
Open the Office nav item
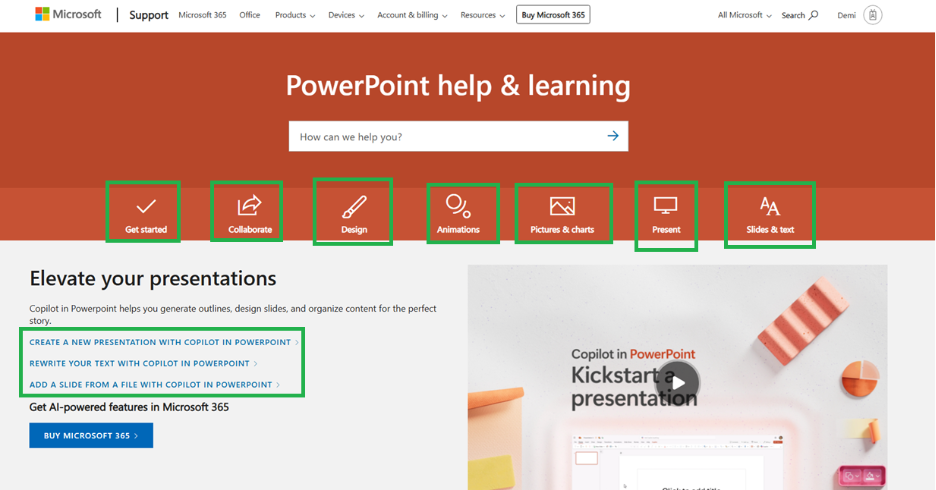[x=250, y=15]
